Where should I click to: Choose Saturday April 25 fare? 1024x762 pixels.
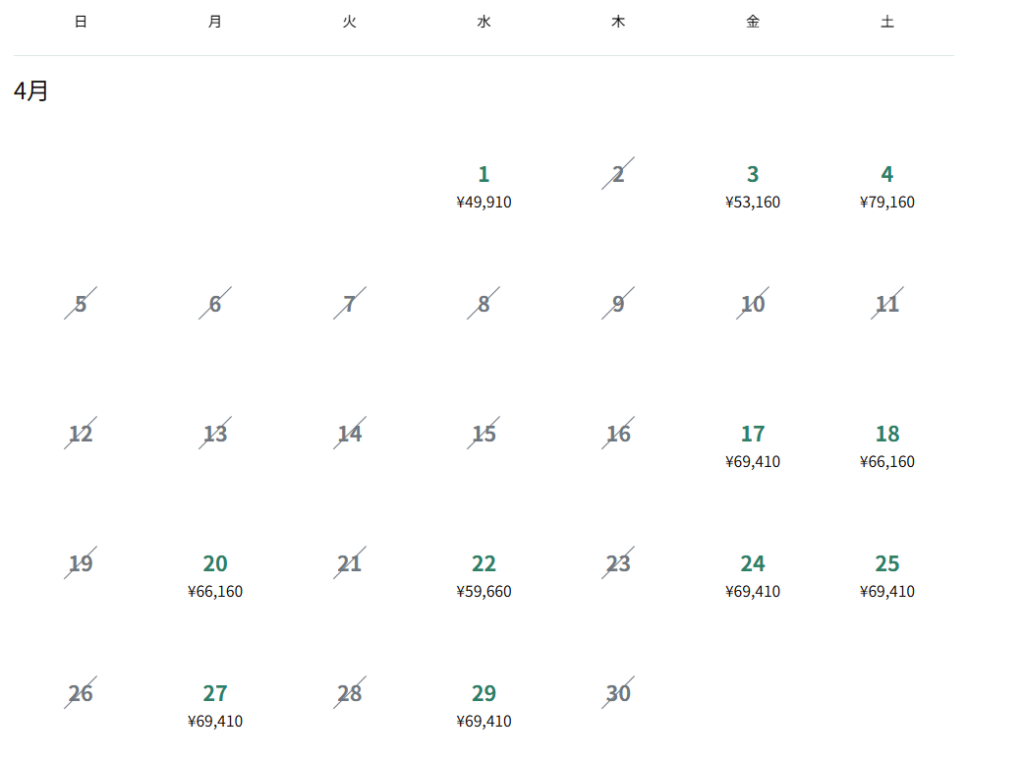(886, 576)
